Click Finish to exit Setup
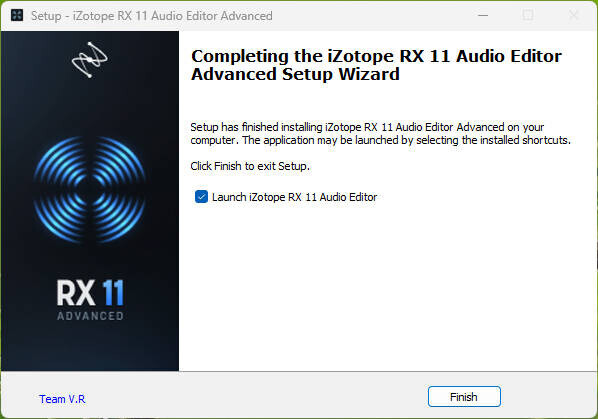Screen dimensions: 598x419 click(464, 397)
